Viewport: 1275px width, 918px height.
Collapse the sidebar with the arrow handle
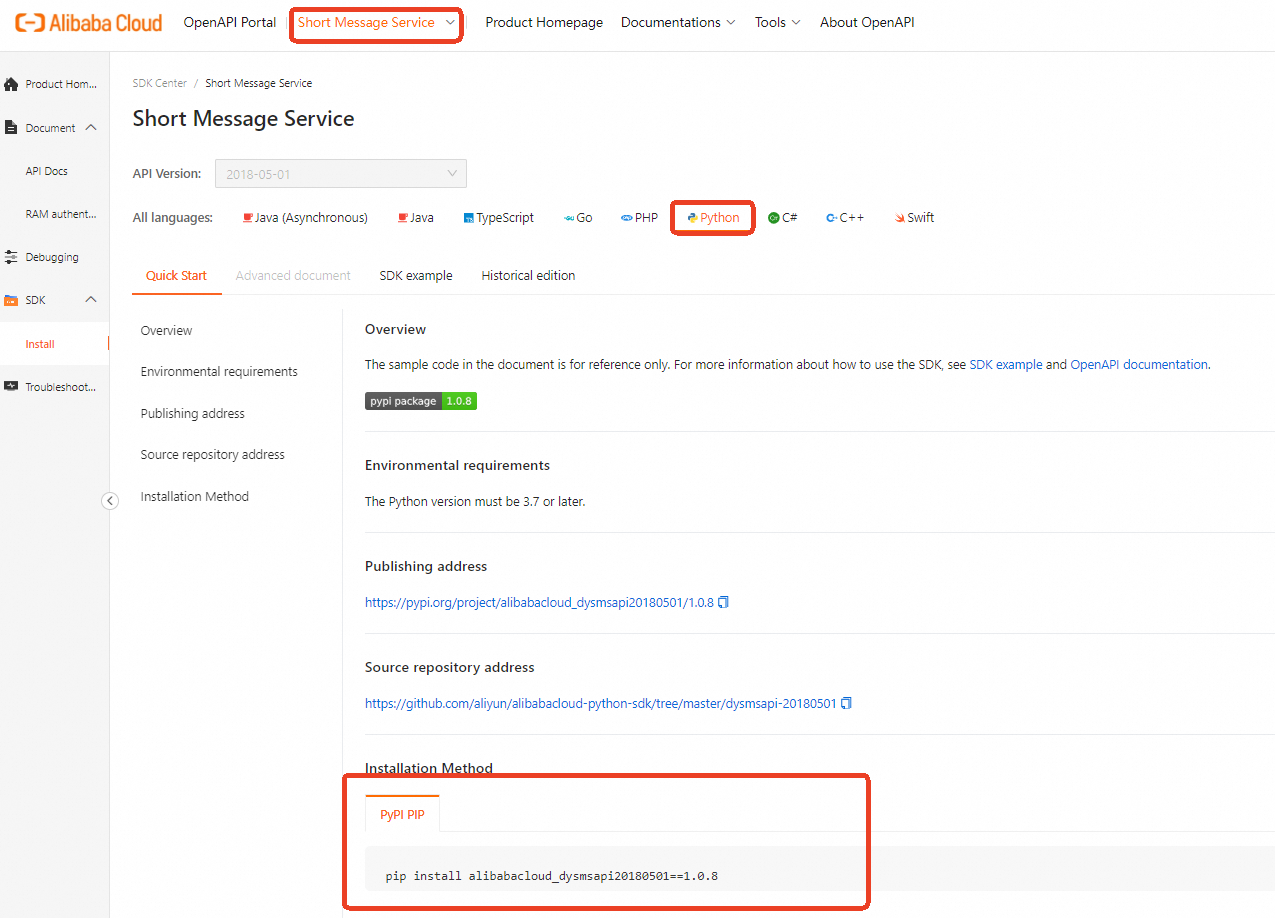(110, 501)
